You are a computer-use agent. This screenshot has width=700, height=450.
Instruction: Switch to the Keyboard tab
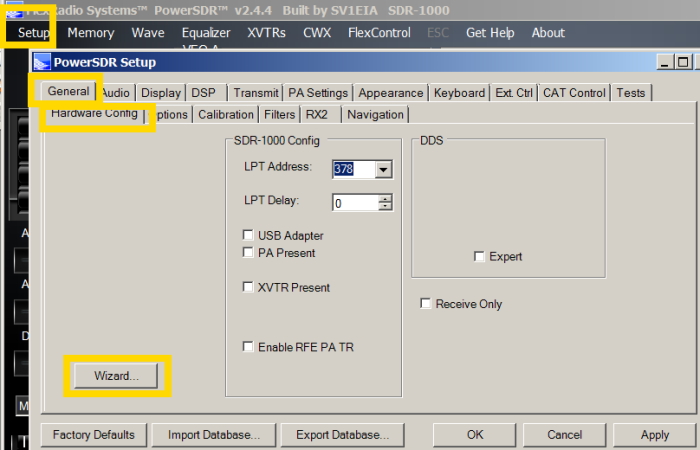click(459, 93)
